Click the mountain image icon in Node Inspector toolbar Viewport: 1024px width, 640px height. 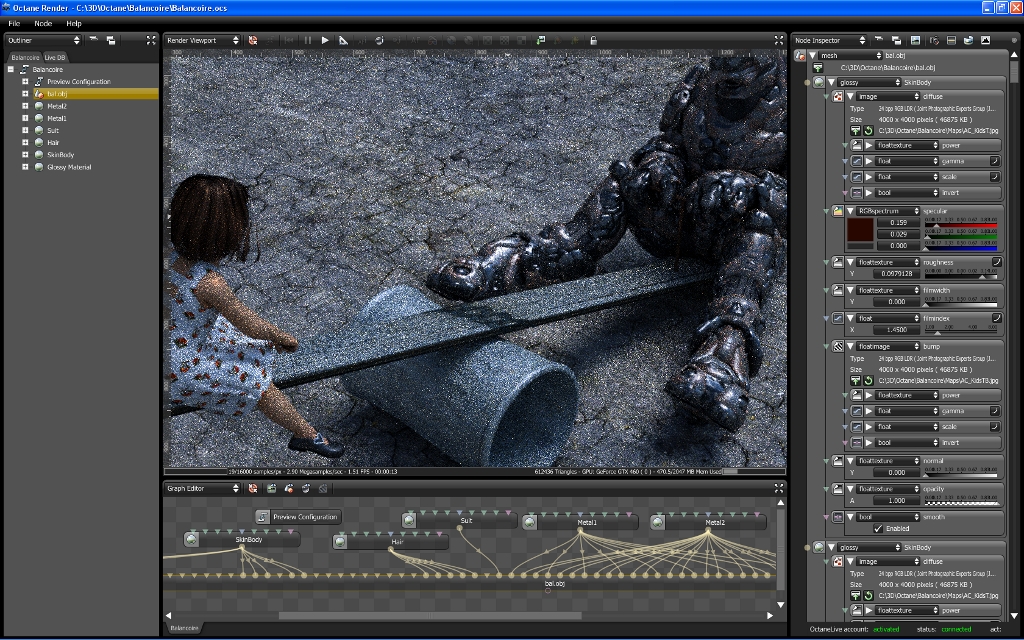[x=985, y=40]
